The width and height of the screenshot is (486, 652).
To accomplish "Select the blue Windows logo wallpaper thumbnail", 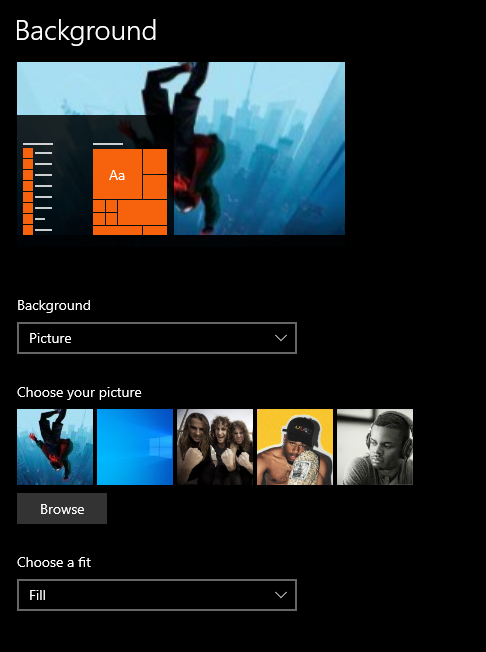I will [x=135, y=447].
